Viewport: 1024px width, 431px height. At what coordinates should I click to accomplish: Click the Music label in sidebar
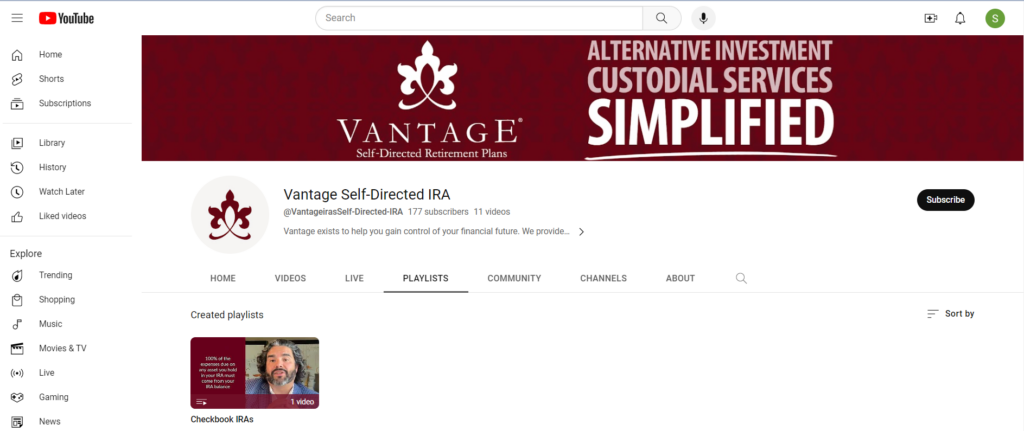coord(50,324)
